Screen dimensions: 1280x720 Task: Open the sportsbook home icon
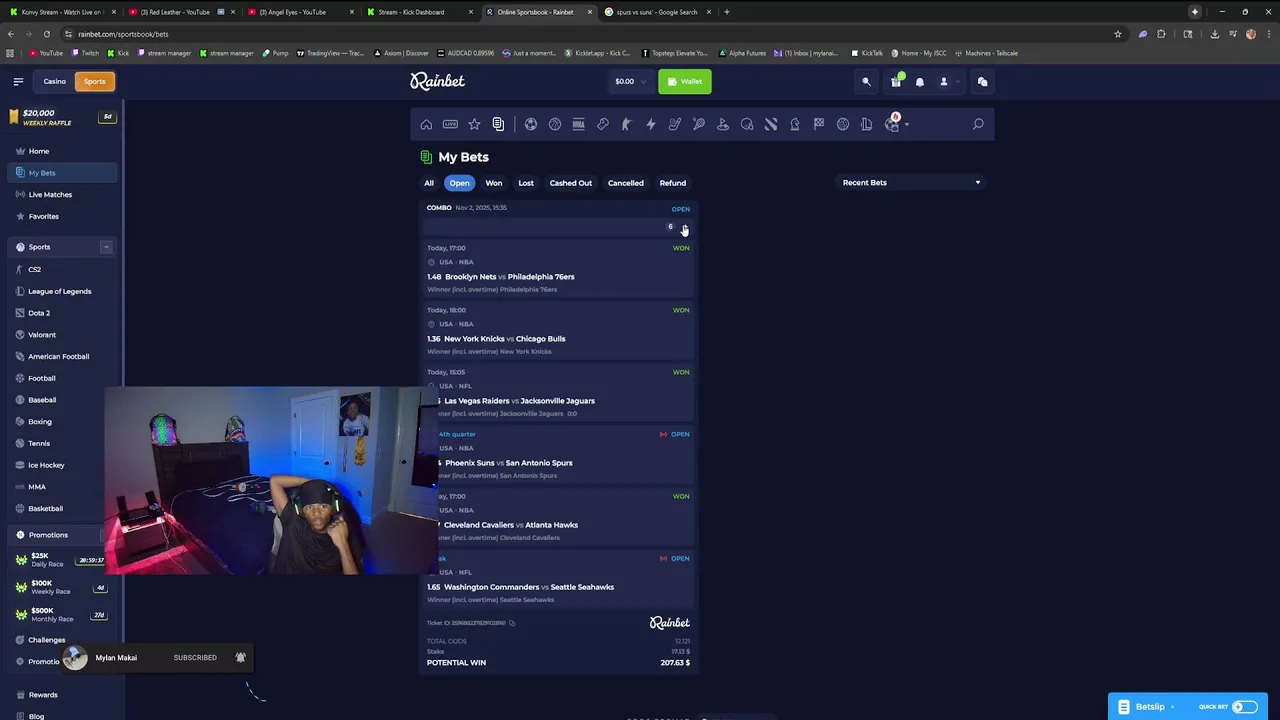click(x=426, y=124)
